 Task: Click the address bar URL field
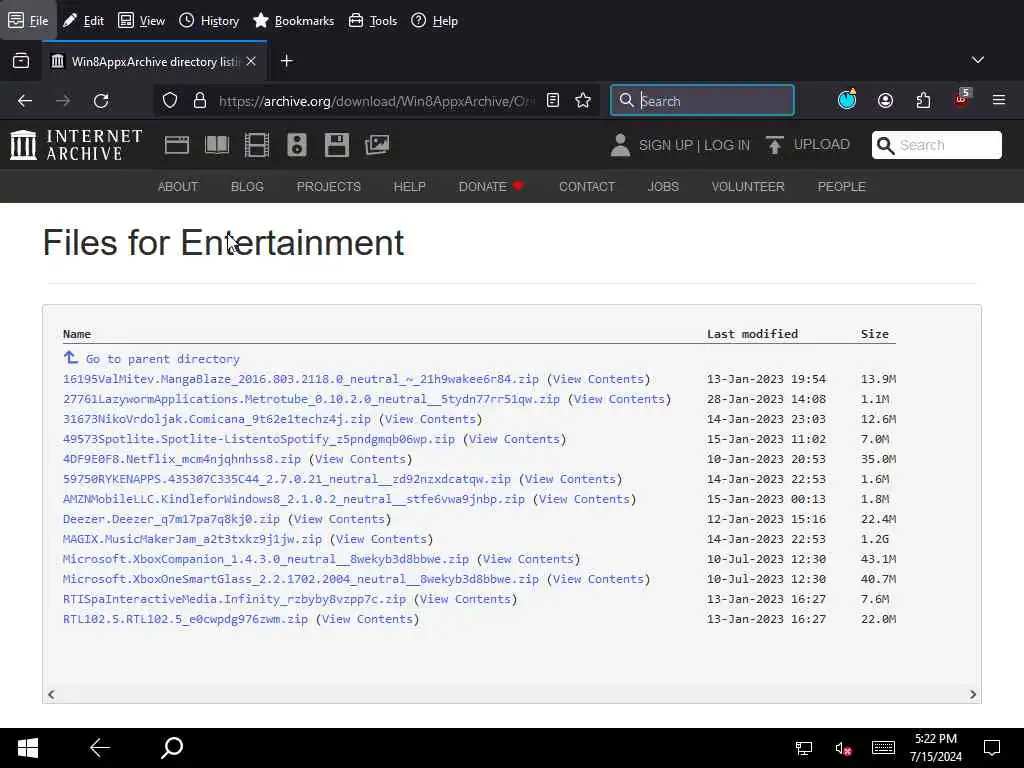pos(377,101)
